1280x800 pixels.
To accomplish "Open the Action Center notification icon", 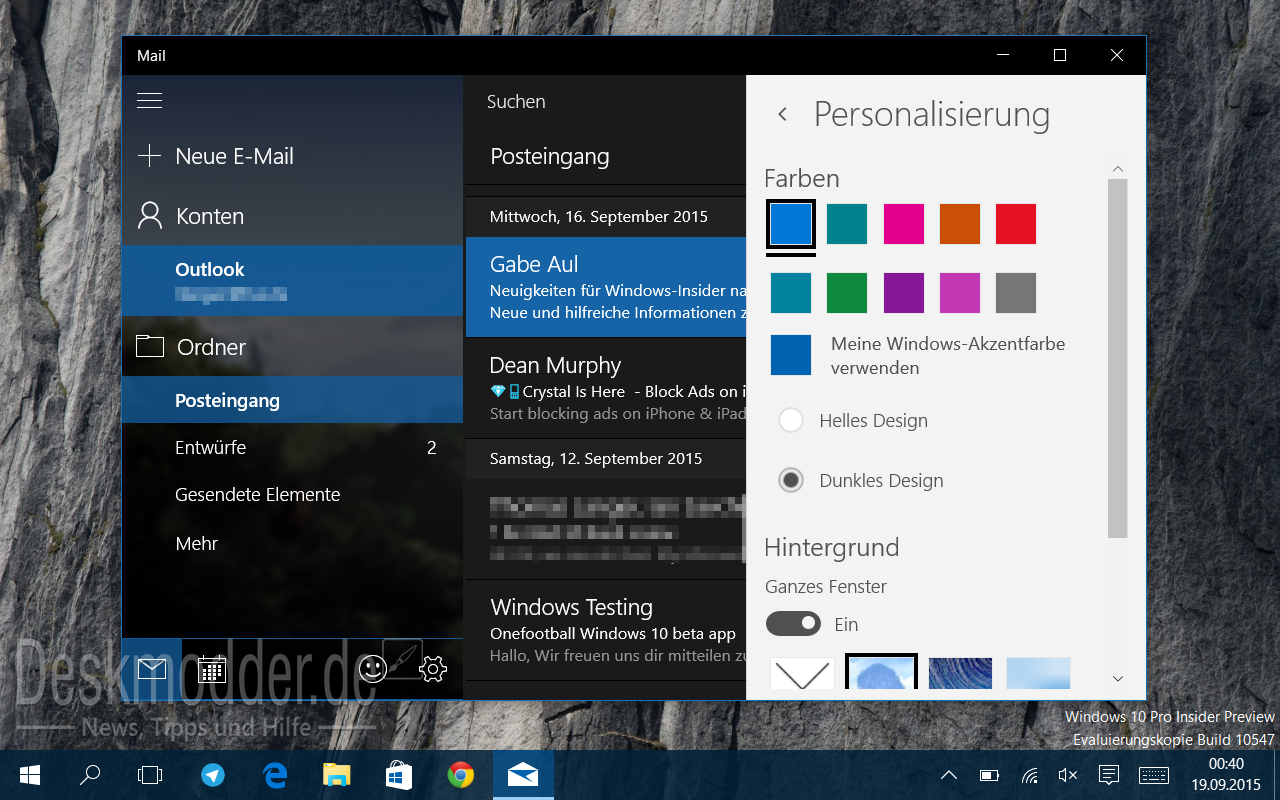I will (1108, 775).
